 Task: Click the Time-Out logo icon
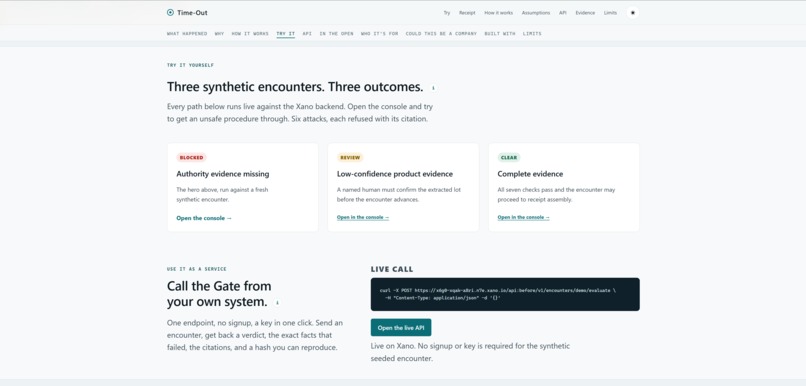point(170,13)
